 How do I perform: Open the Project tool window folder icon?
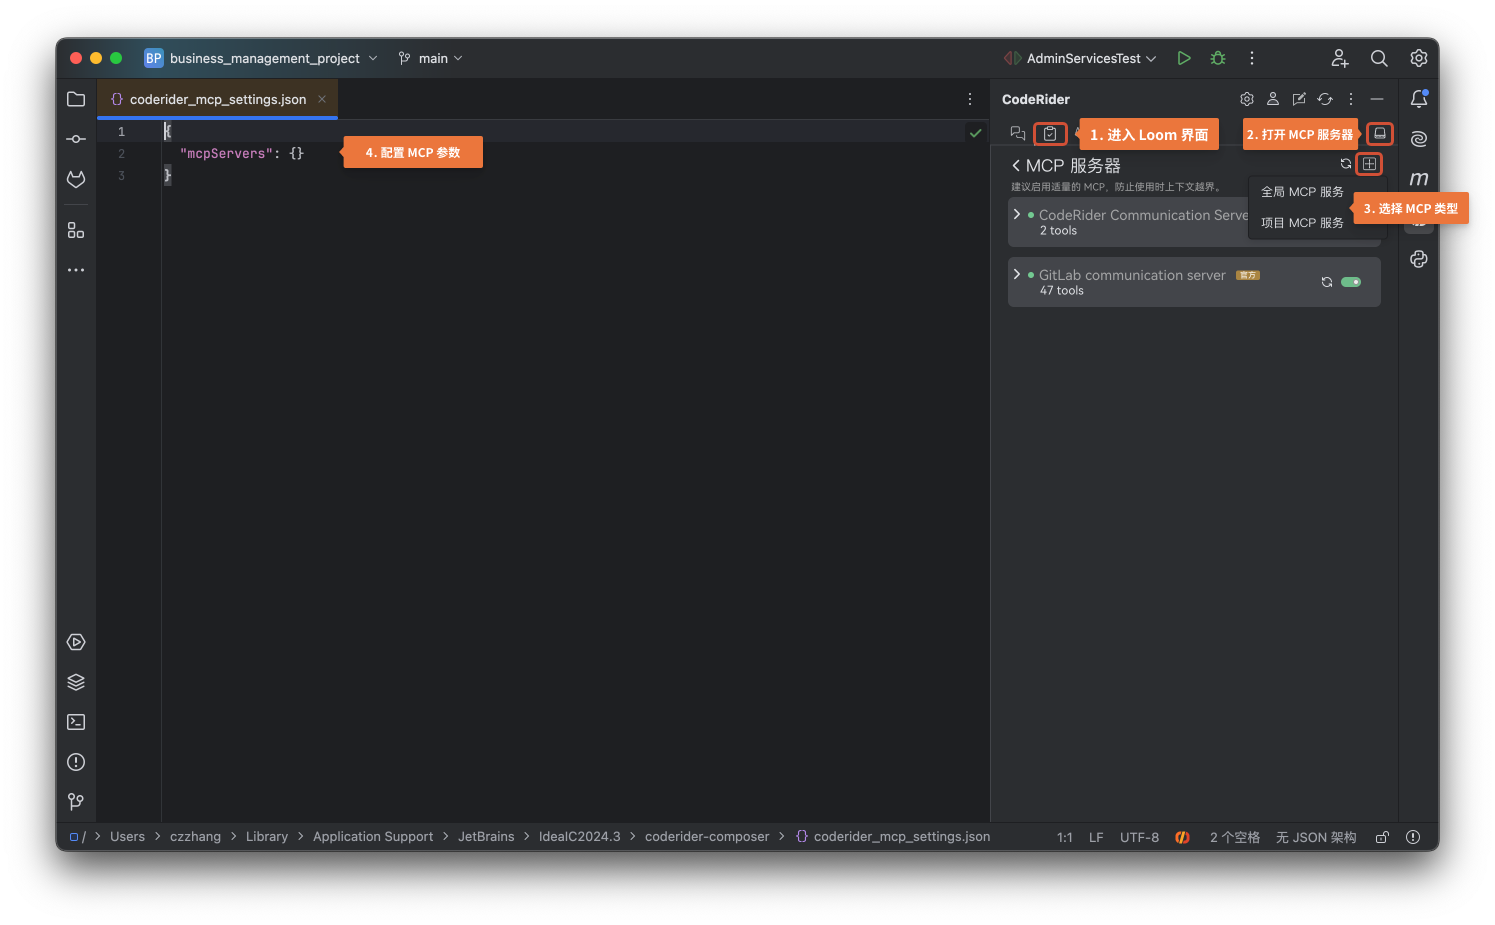point(76,99)
